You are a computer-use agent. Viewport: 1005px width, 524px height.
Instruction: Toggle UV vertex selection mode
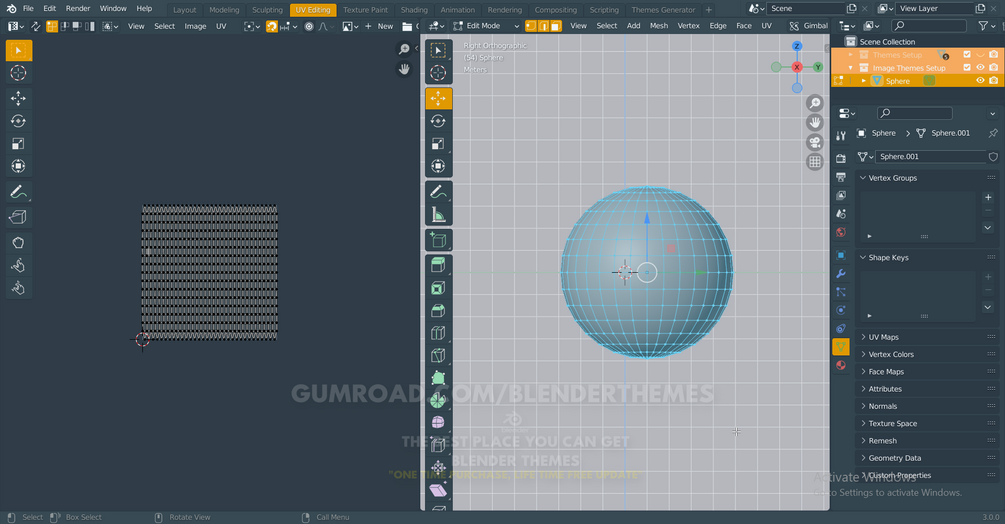[52, 26]
